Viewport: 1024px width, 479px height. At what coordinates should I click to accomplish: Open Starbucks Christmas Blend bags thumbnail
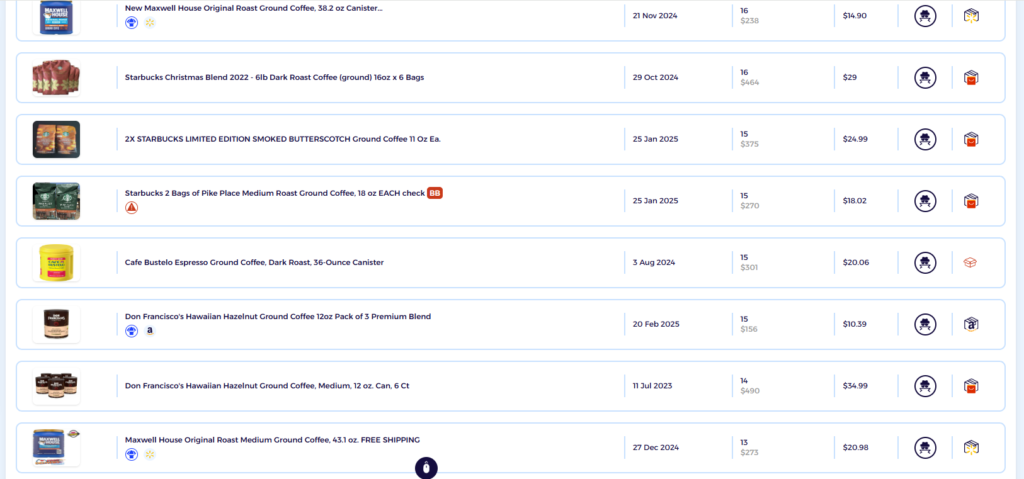coord(56,78)
